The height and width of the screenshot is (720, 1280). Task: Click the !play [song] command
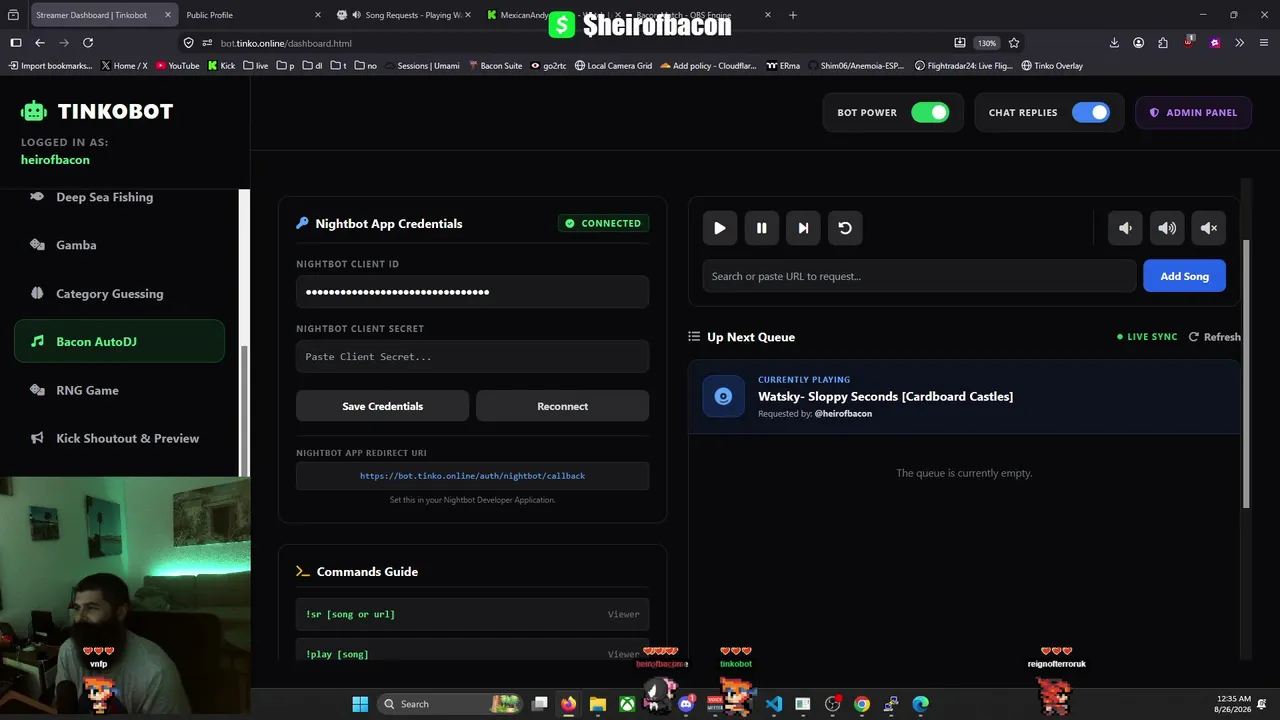coord(337,654)
